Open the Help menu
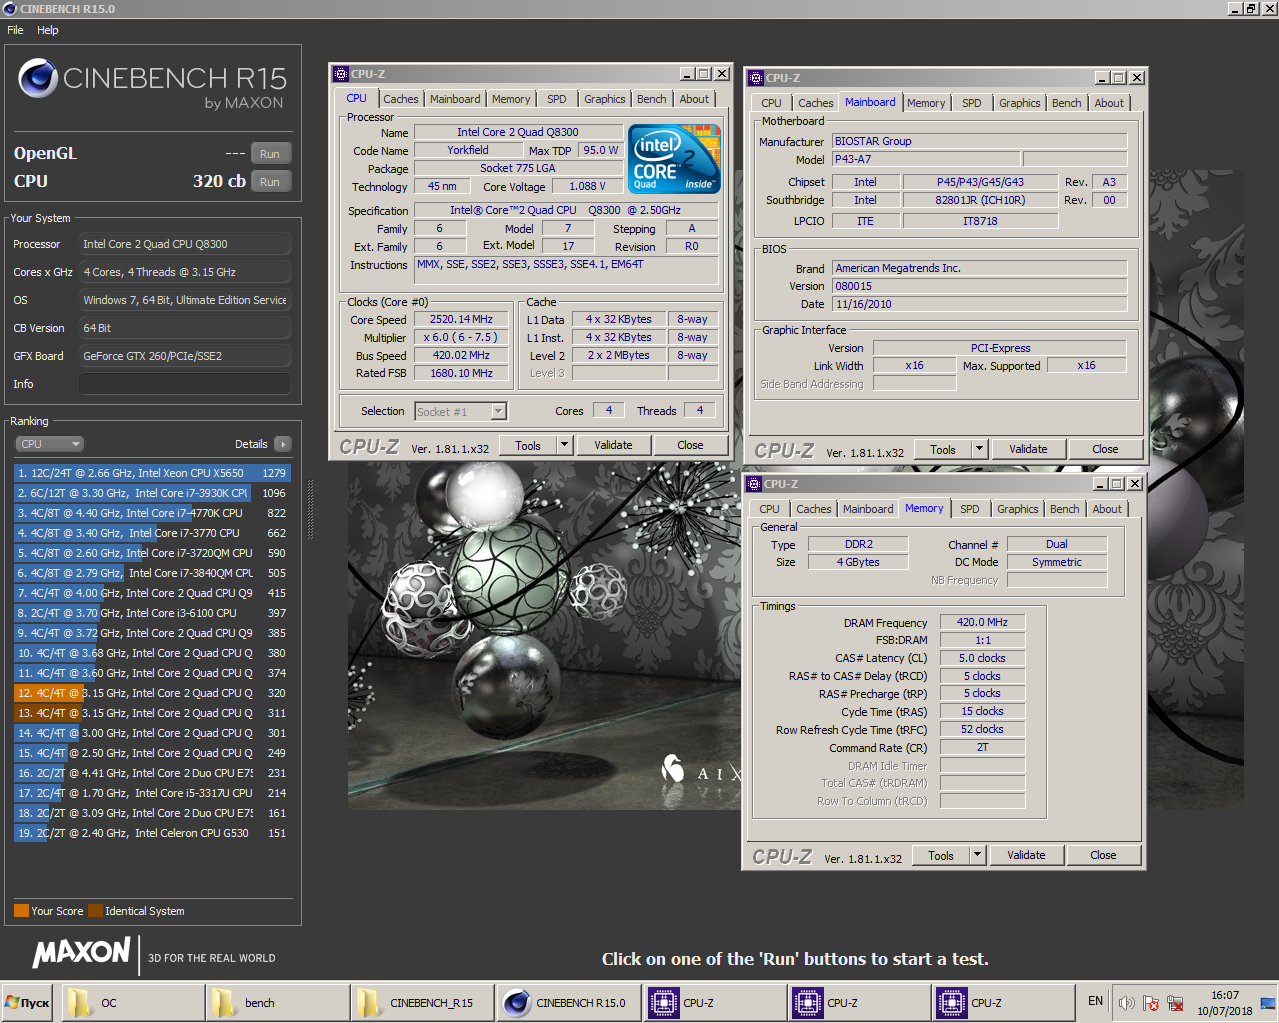Screen dimensions: 1279x1023 (x=48, y=30)
